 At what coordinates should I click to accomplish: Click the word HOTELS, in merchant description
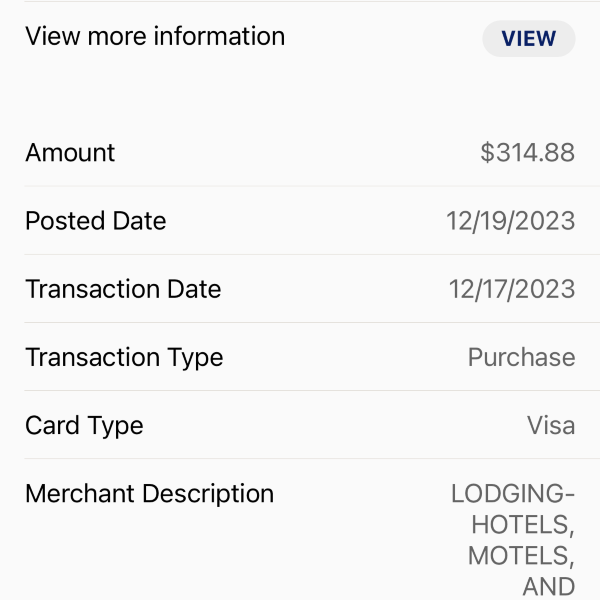tap(523, 524)
